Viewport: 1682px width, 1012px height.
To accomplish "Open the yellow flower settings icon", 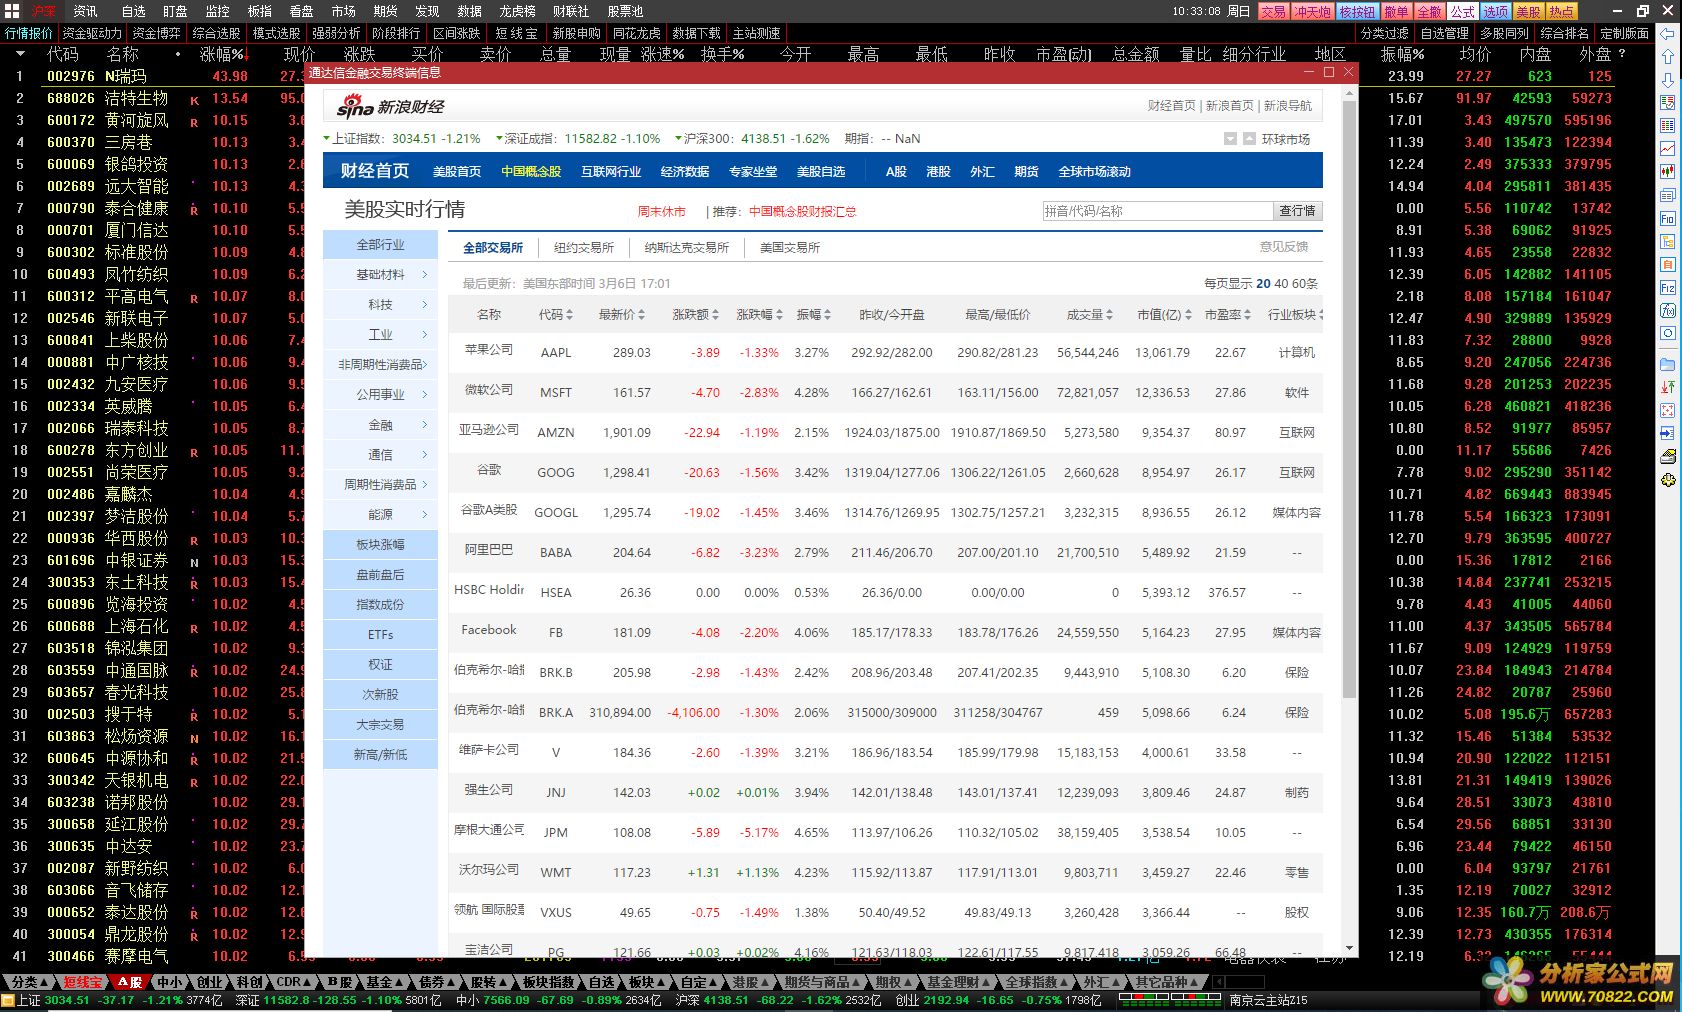I will (x=1667, y=480).
